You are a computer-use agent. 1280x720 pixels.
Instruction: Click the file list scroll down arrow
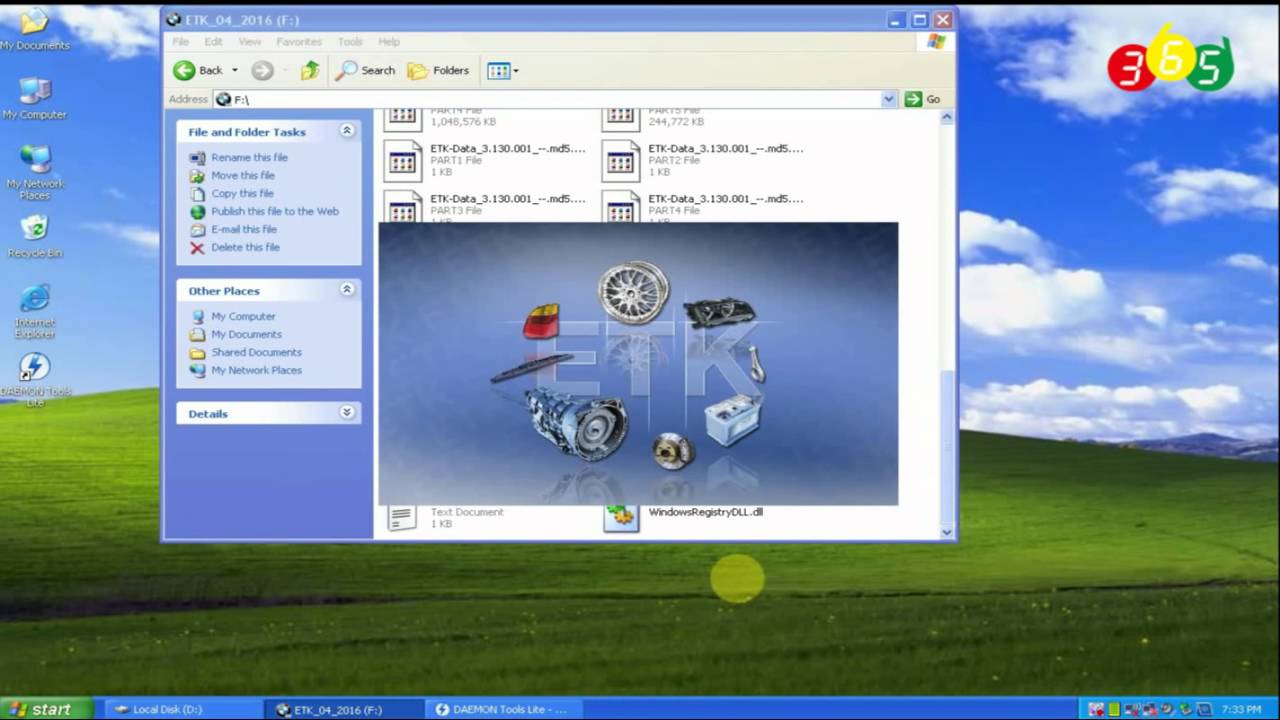tap(947, 532)
